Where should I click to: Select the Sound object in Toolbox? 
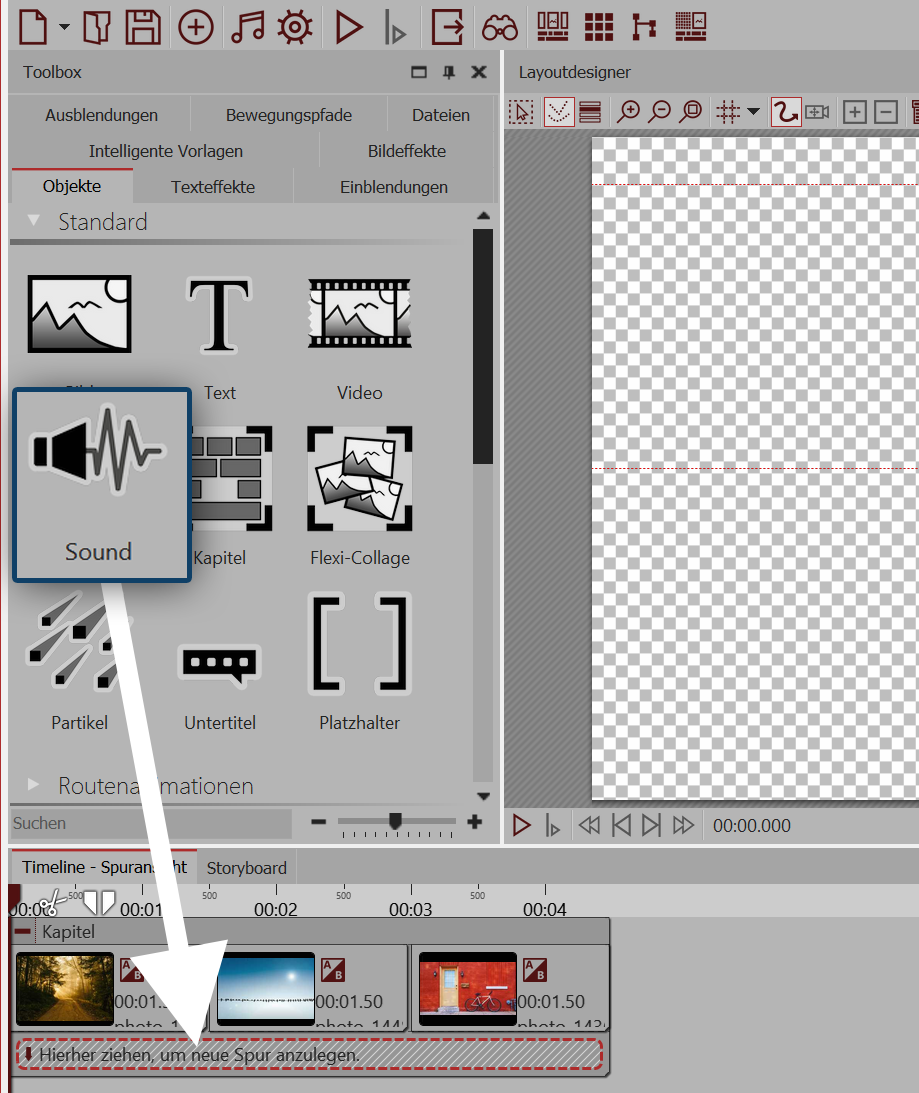100,484
